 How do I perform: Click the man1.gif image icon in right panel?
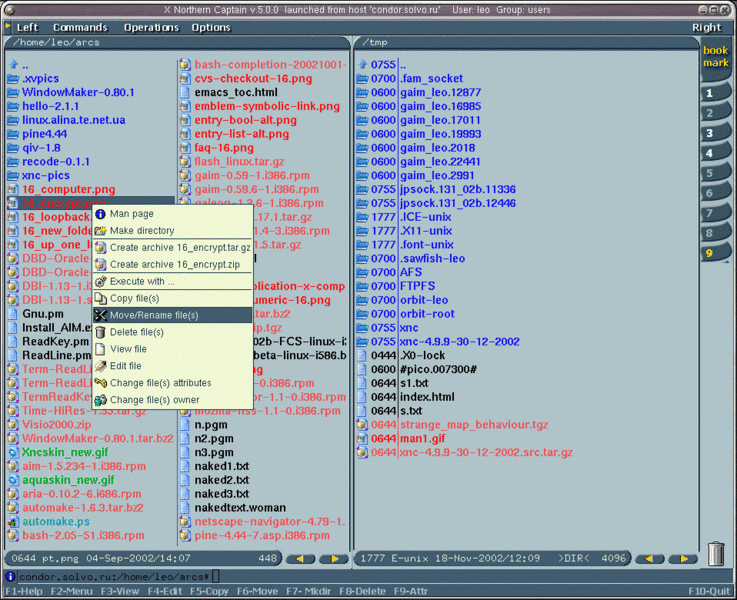[362, 439]
